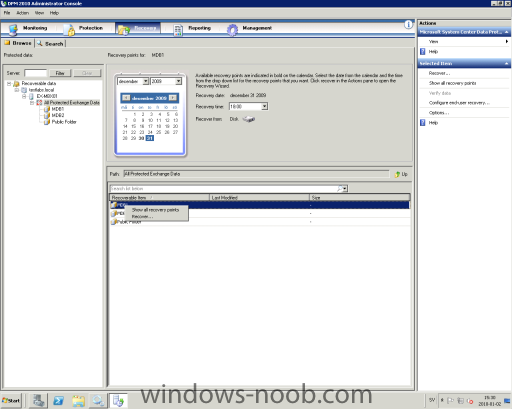Collapse the Microsoft System Center actions section
This screenshot has height=409, width=512.
[506, 32]
